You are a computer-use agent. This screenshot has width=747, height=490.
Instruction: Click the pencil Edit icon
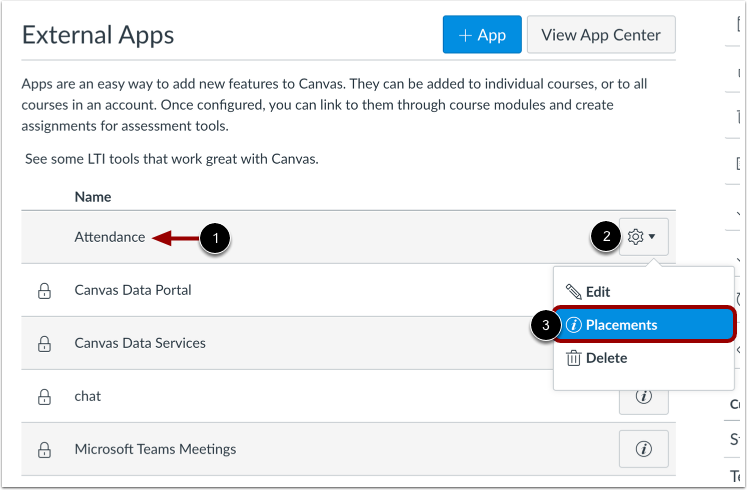[573, 292]
